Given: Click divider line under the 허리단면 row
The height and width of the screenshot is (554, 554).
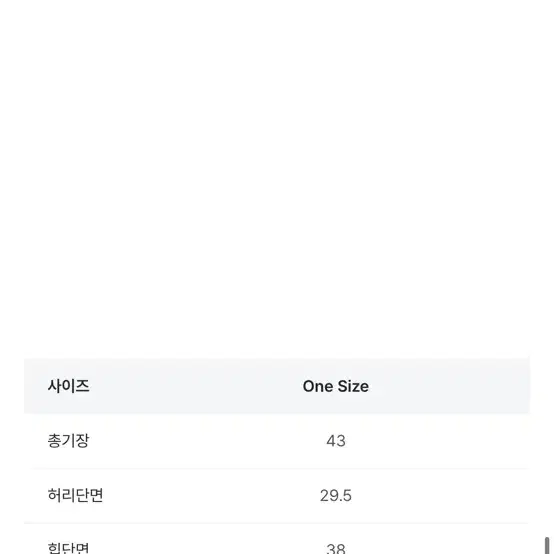Looking at the screenshot, I should [277, 523].
